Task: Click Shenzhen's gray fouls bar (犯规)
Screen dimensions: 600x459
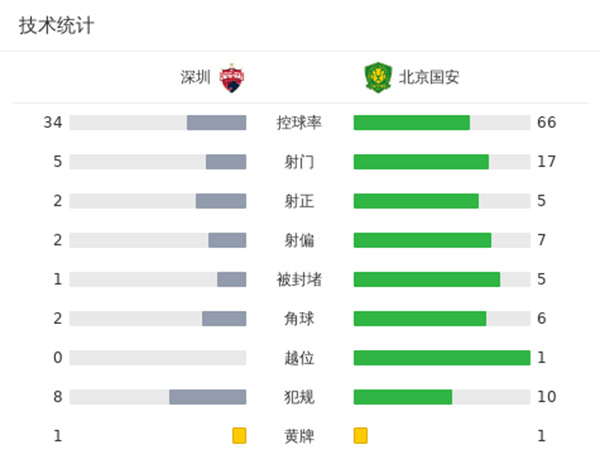Action: (x=207, y=397)
